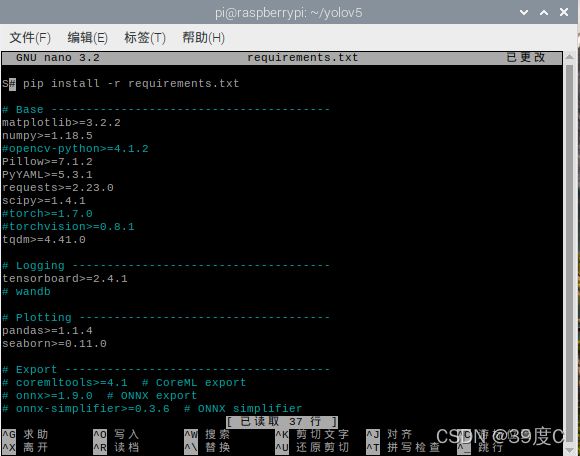Screen dimensions: 580x456
Task: Click the 'tensorboard>=2.4.1' line
Action: pos(65,278)
